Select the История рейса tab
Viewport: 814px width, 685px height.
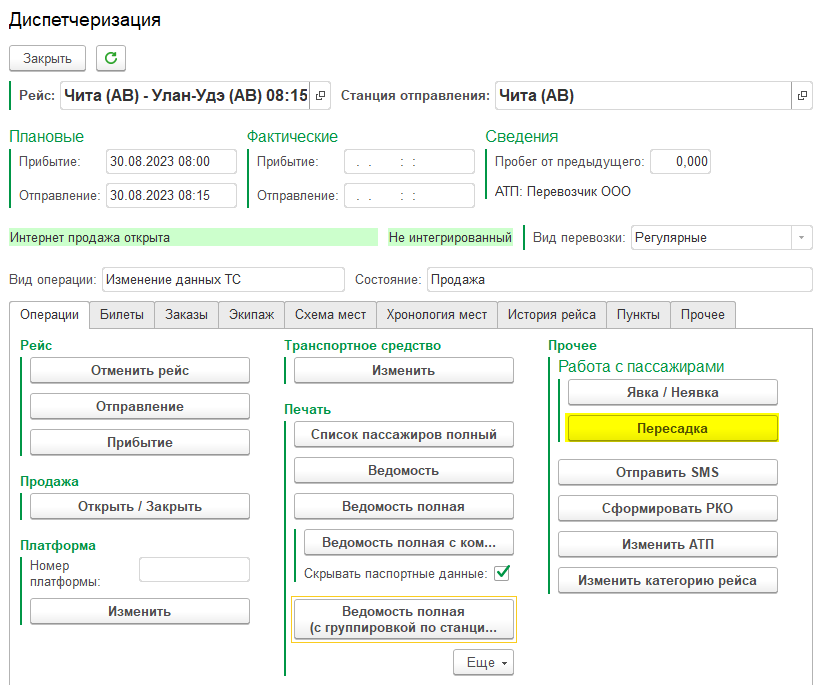coord(551,314)
